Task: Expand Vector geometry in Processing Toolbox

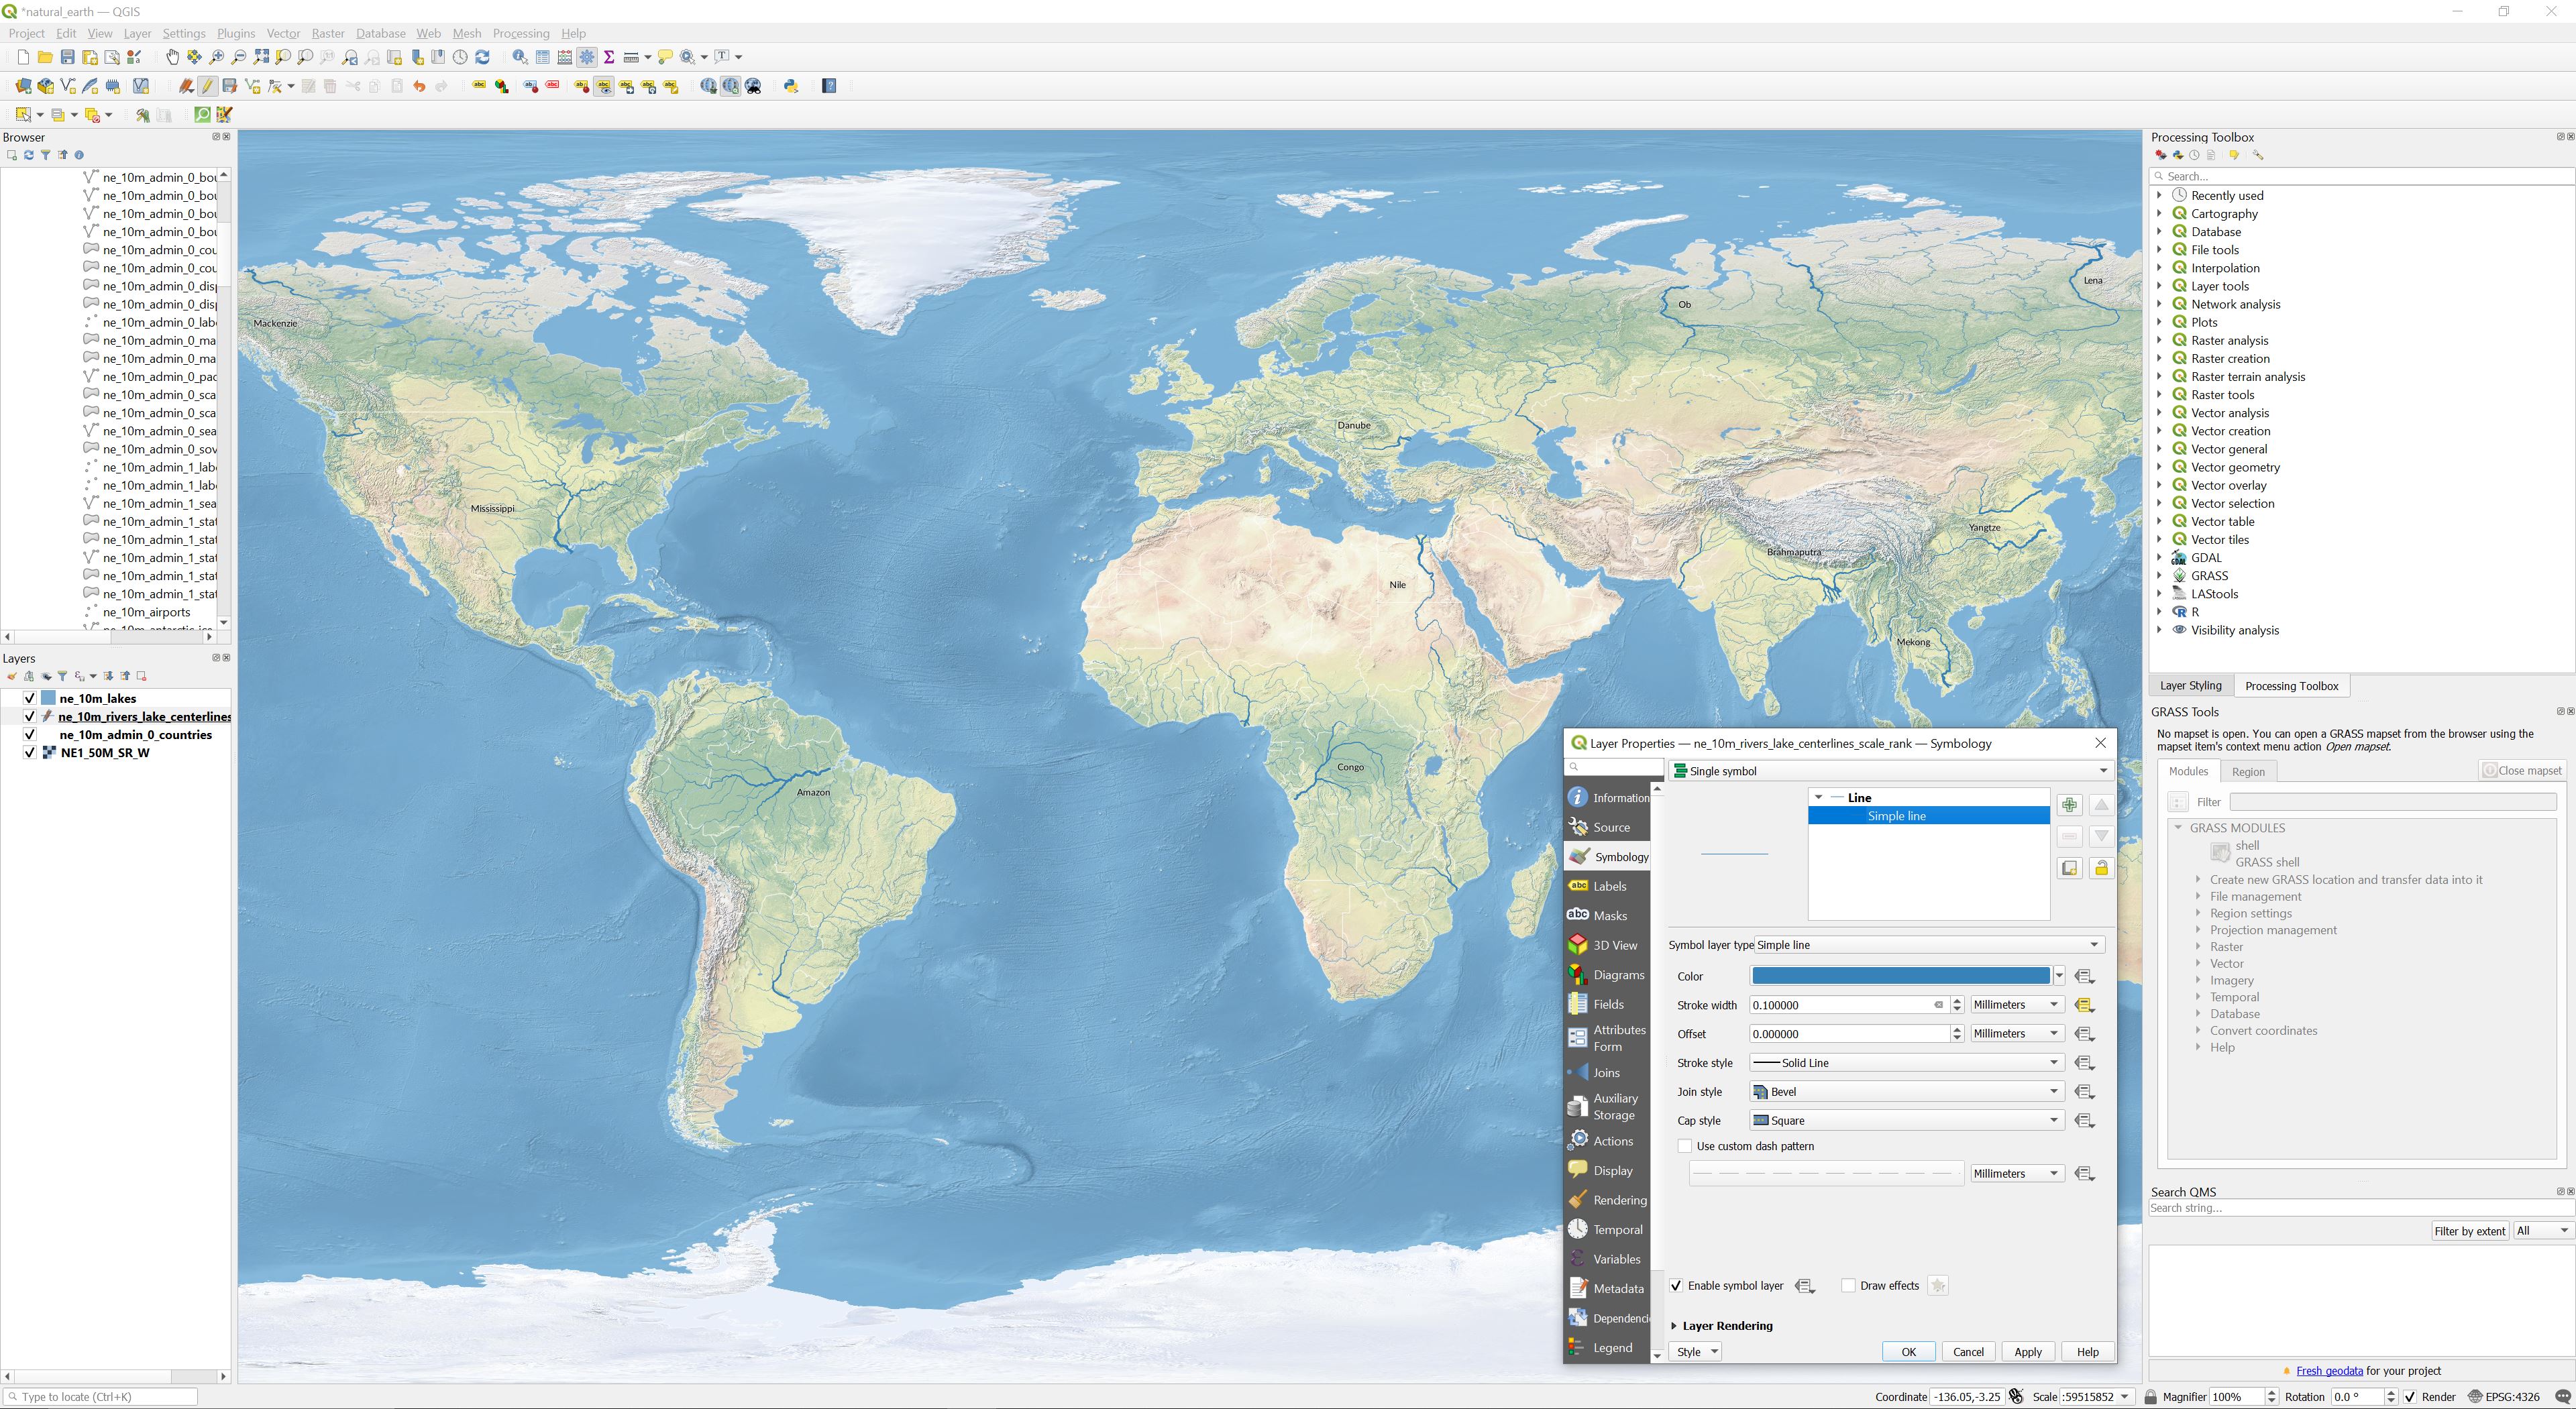Action: [x=2159, y=467]
